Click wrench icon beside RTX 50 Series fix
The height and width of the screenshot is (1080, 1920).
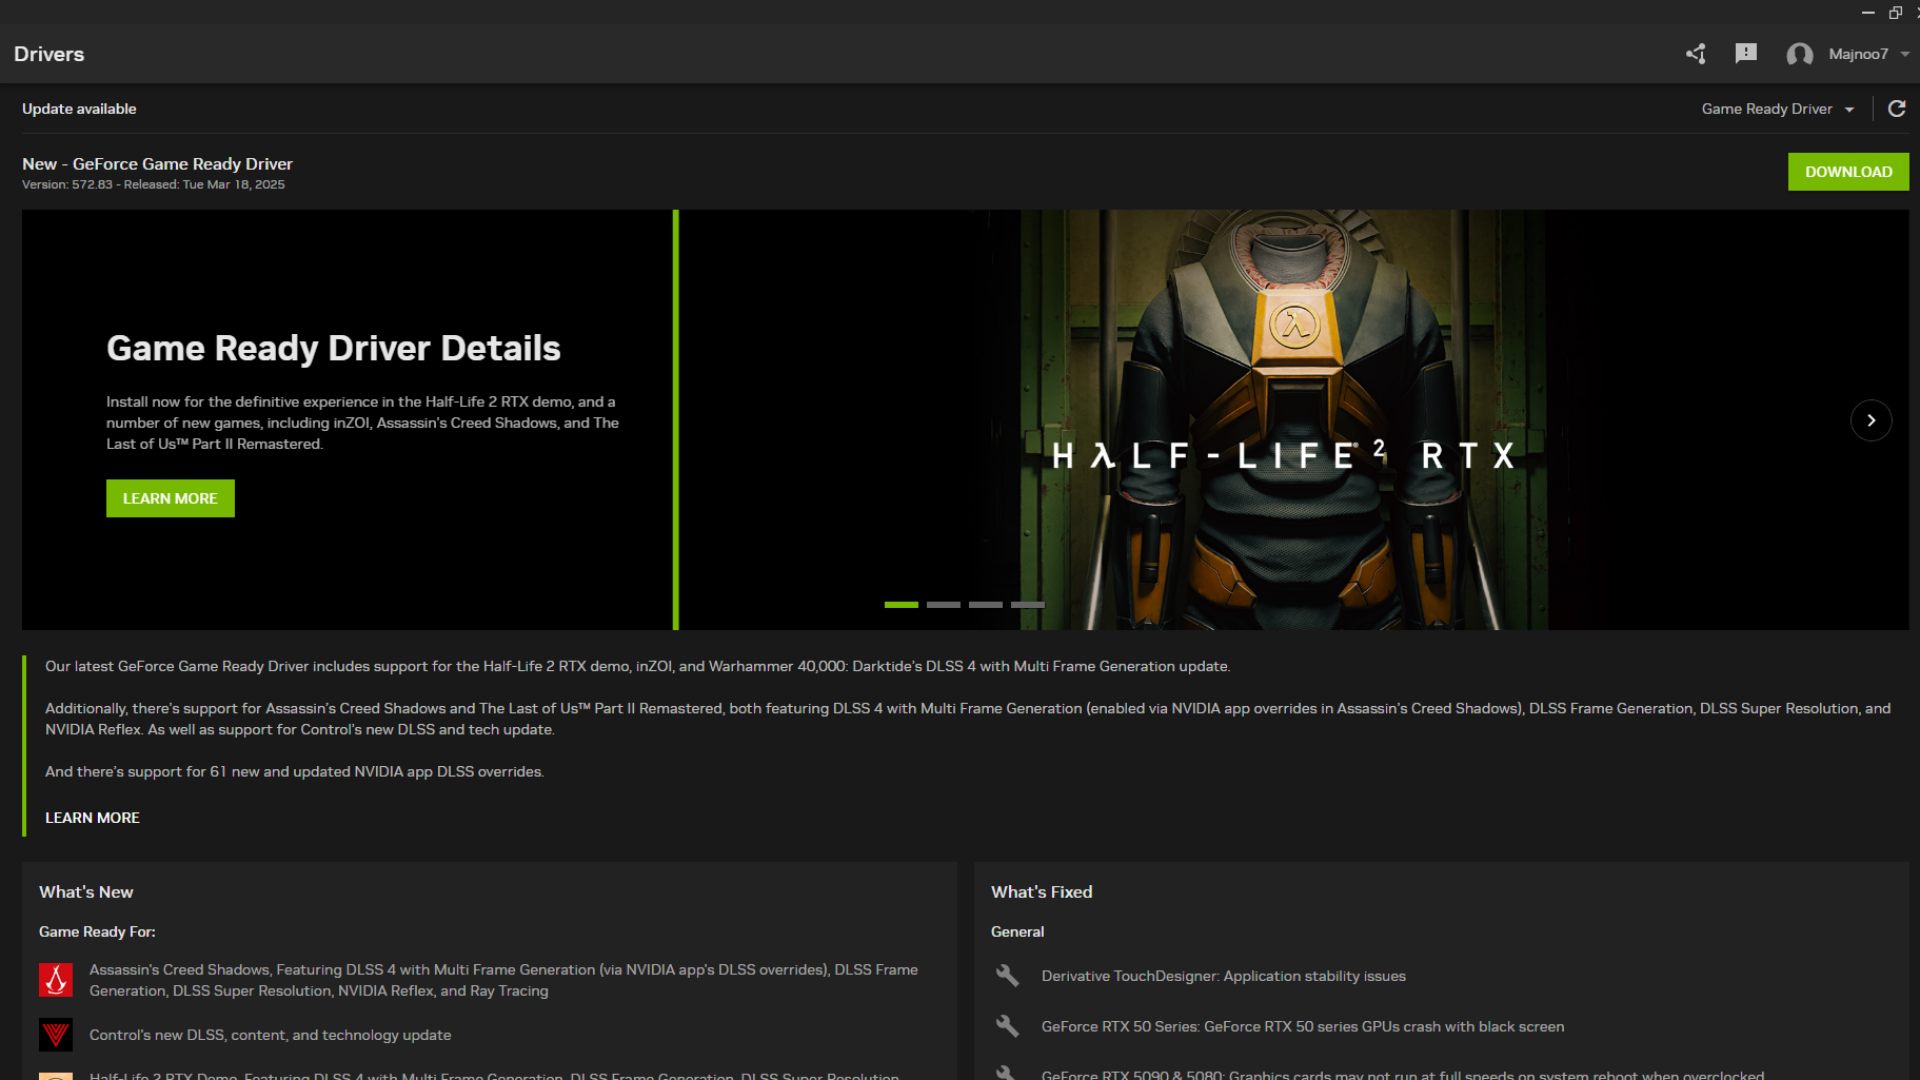1007,1027
